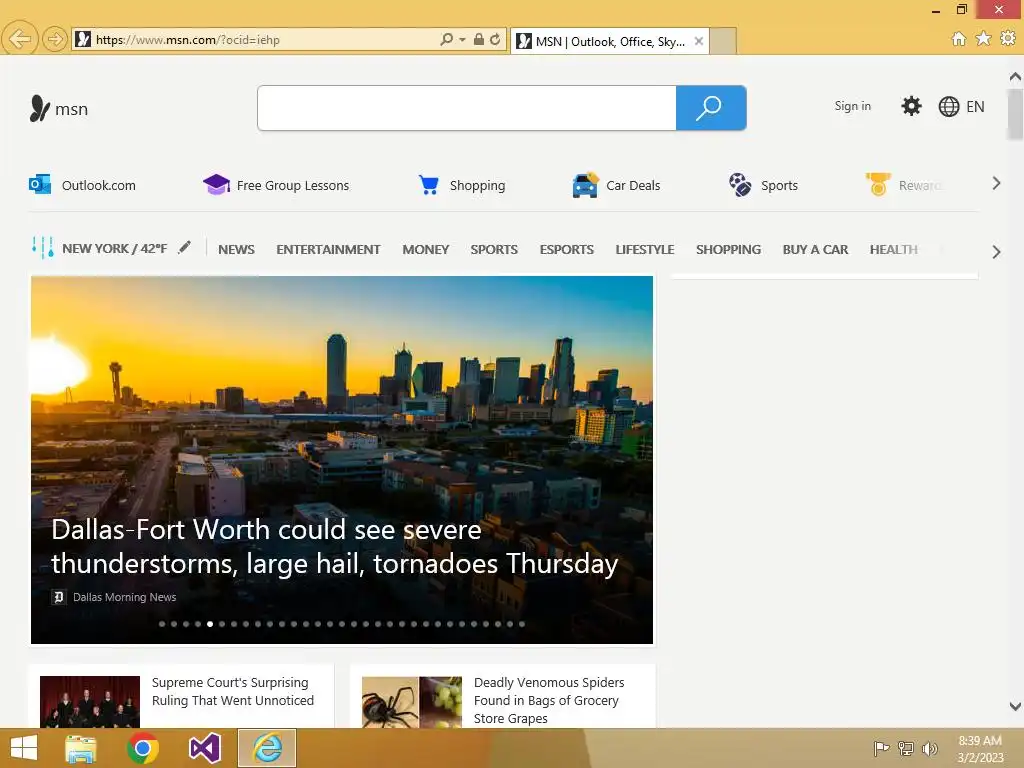Open the SPORTS category in navigation bar
Screen dimensions: 1024x768
coord(494,249)
